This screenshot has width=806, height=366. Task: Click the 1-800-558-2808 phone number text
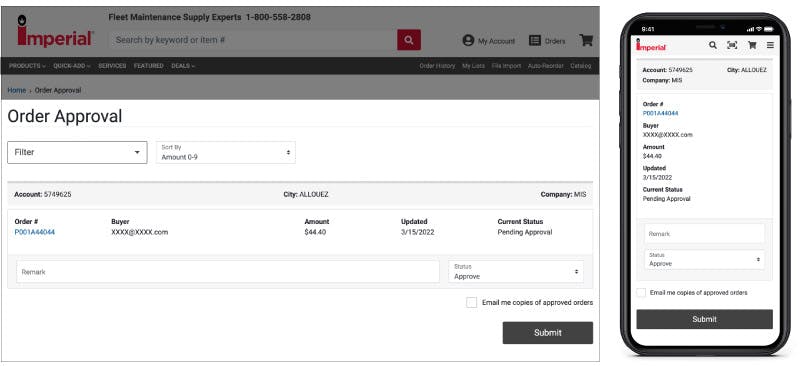(278, 17)
